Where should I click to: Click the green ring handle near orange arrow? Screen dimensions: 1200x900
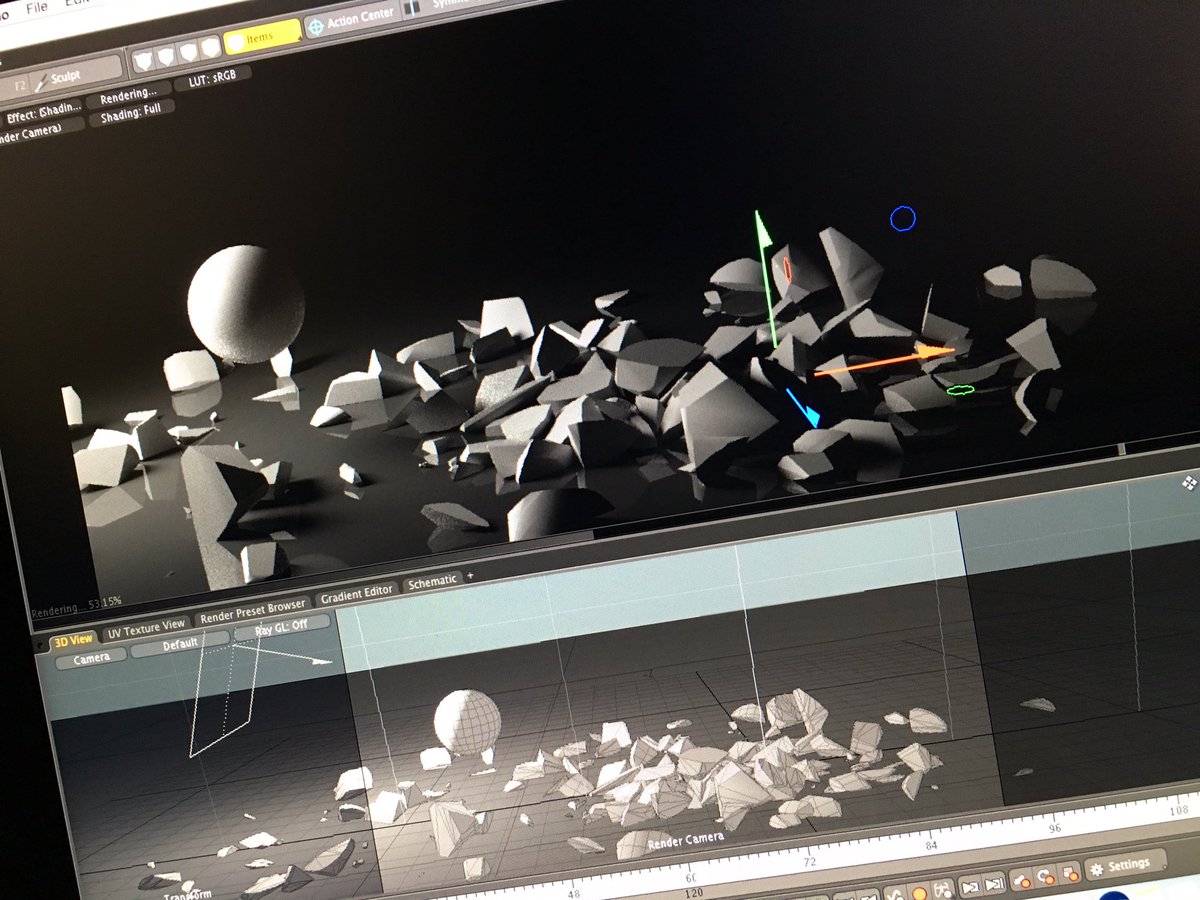point(960,390)
